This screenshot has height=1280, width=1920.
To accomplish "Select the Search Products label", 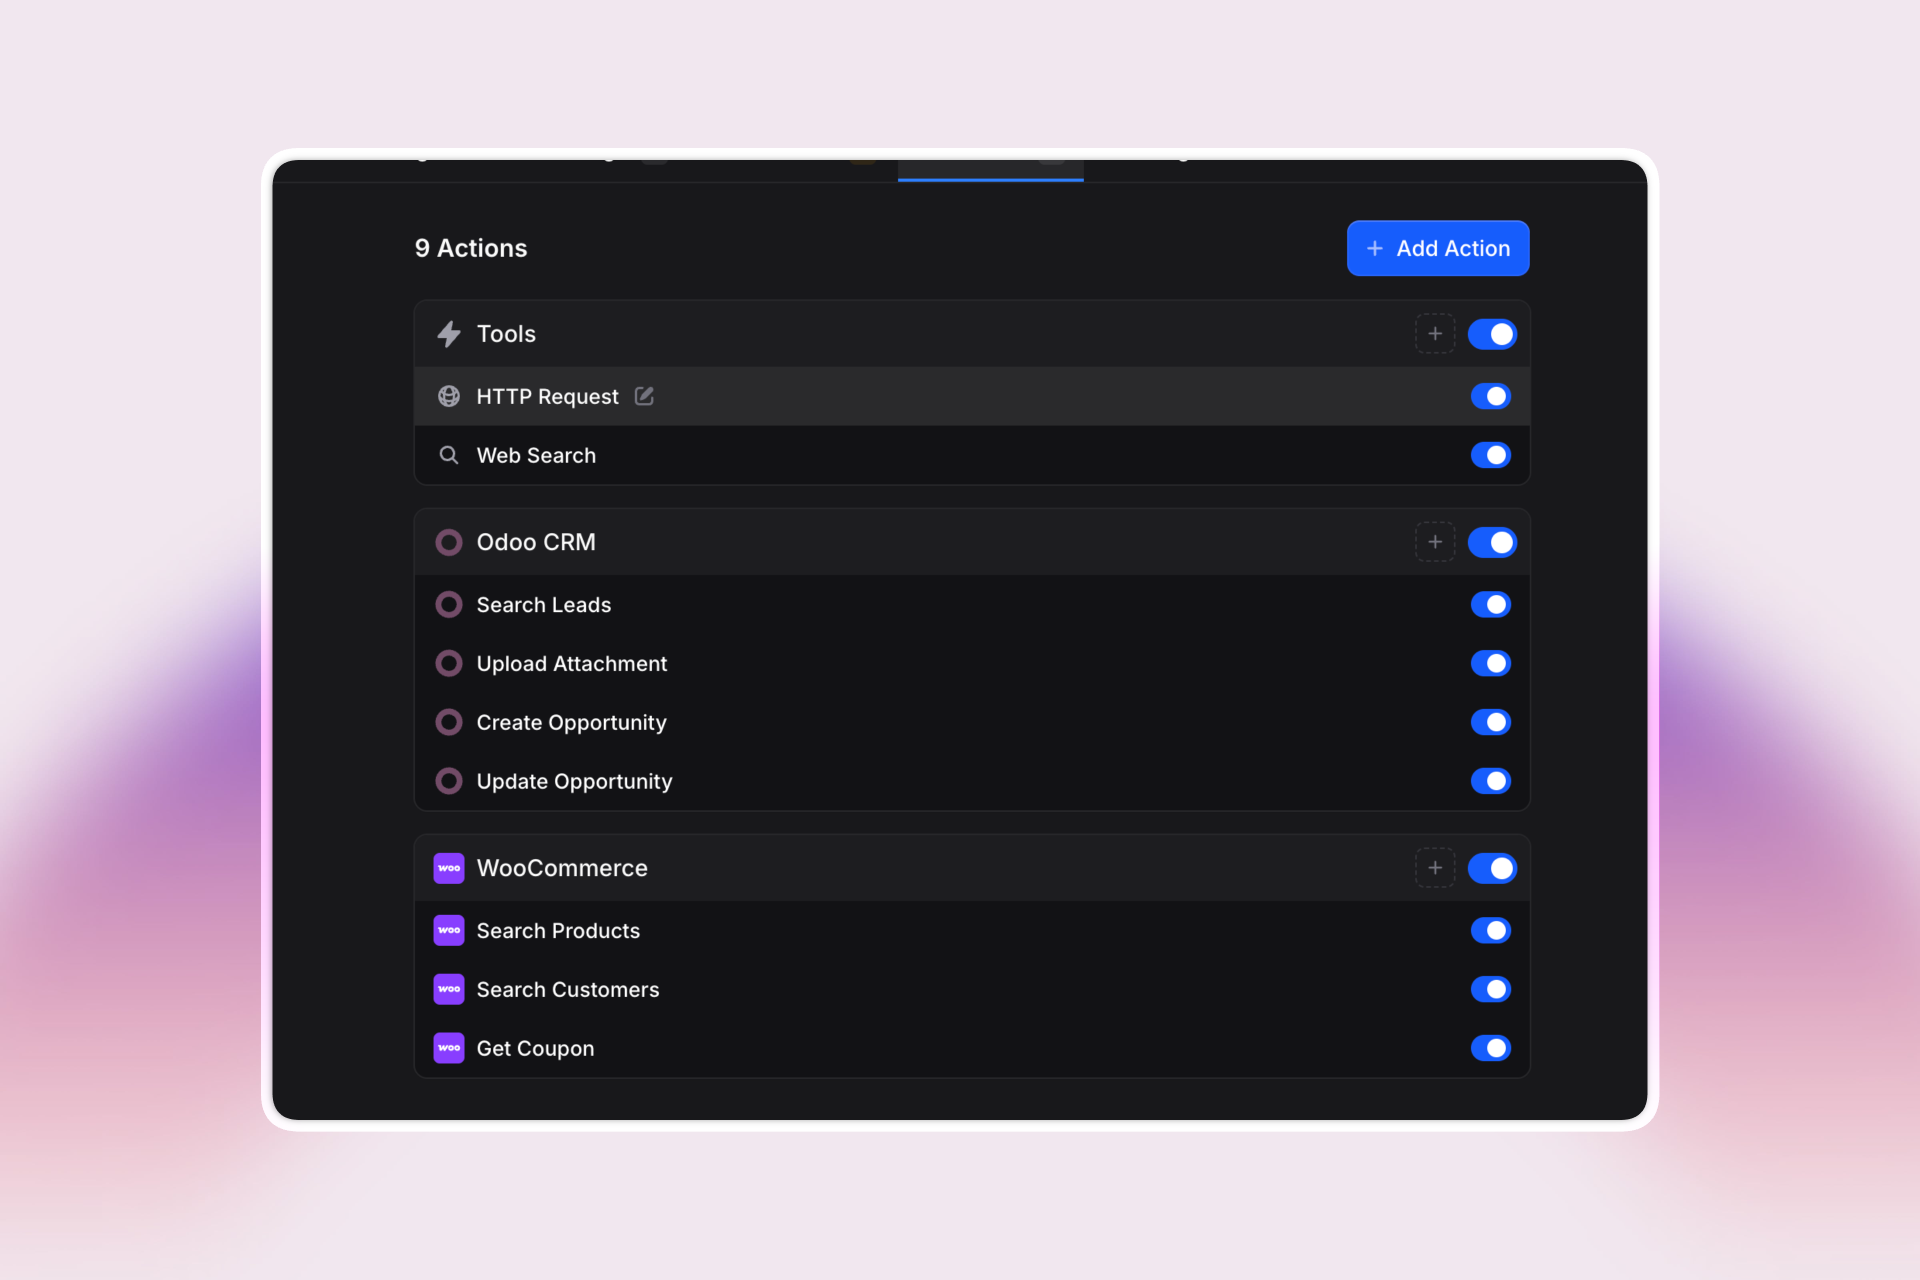I will (558, 931).
